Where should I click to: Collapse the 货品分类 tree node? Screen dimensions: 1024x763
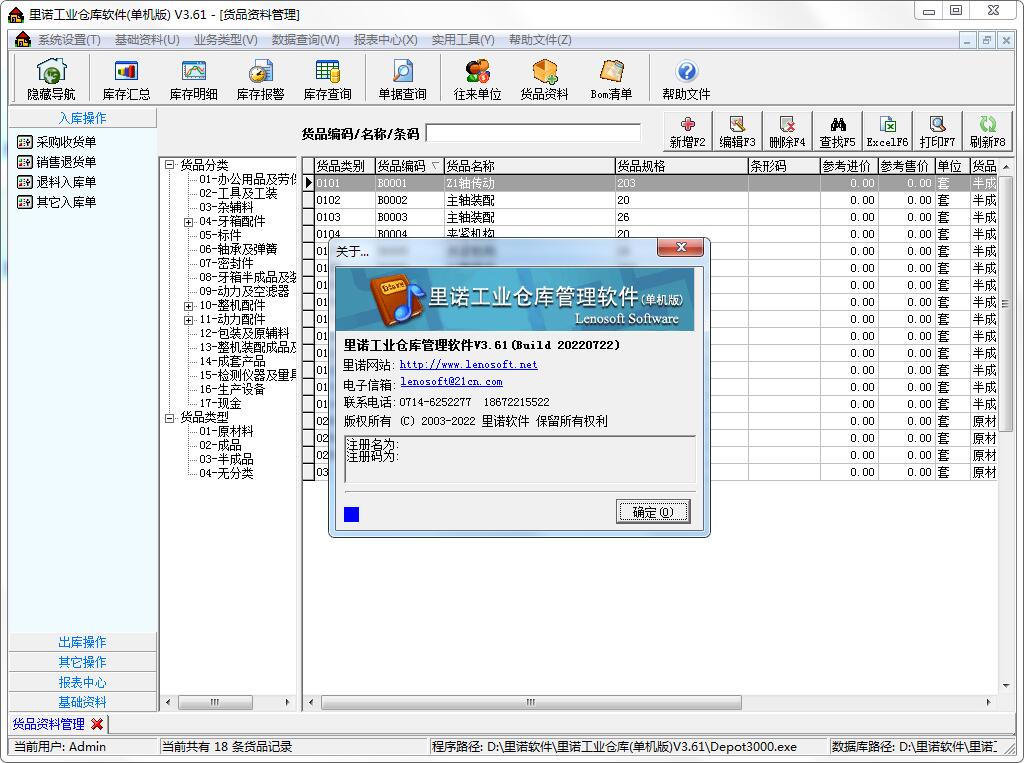click(170, 165)
